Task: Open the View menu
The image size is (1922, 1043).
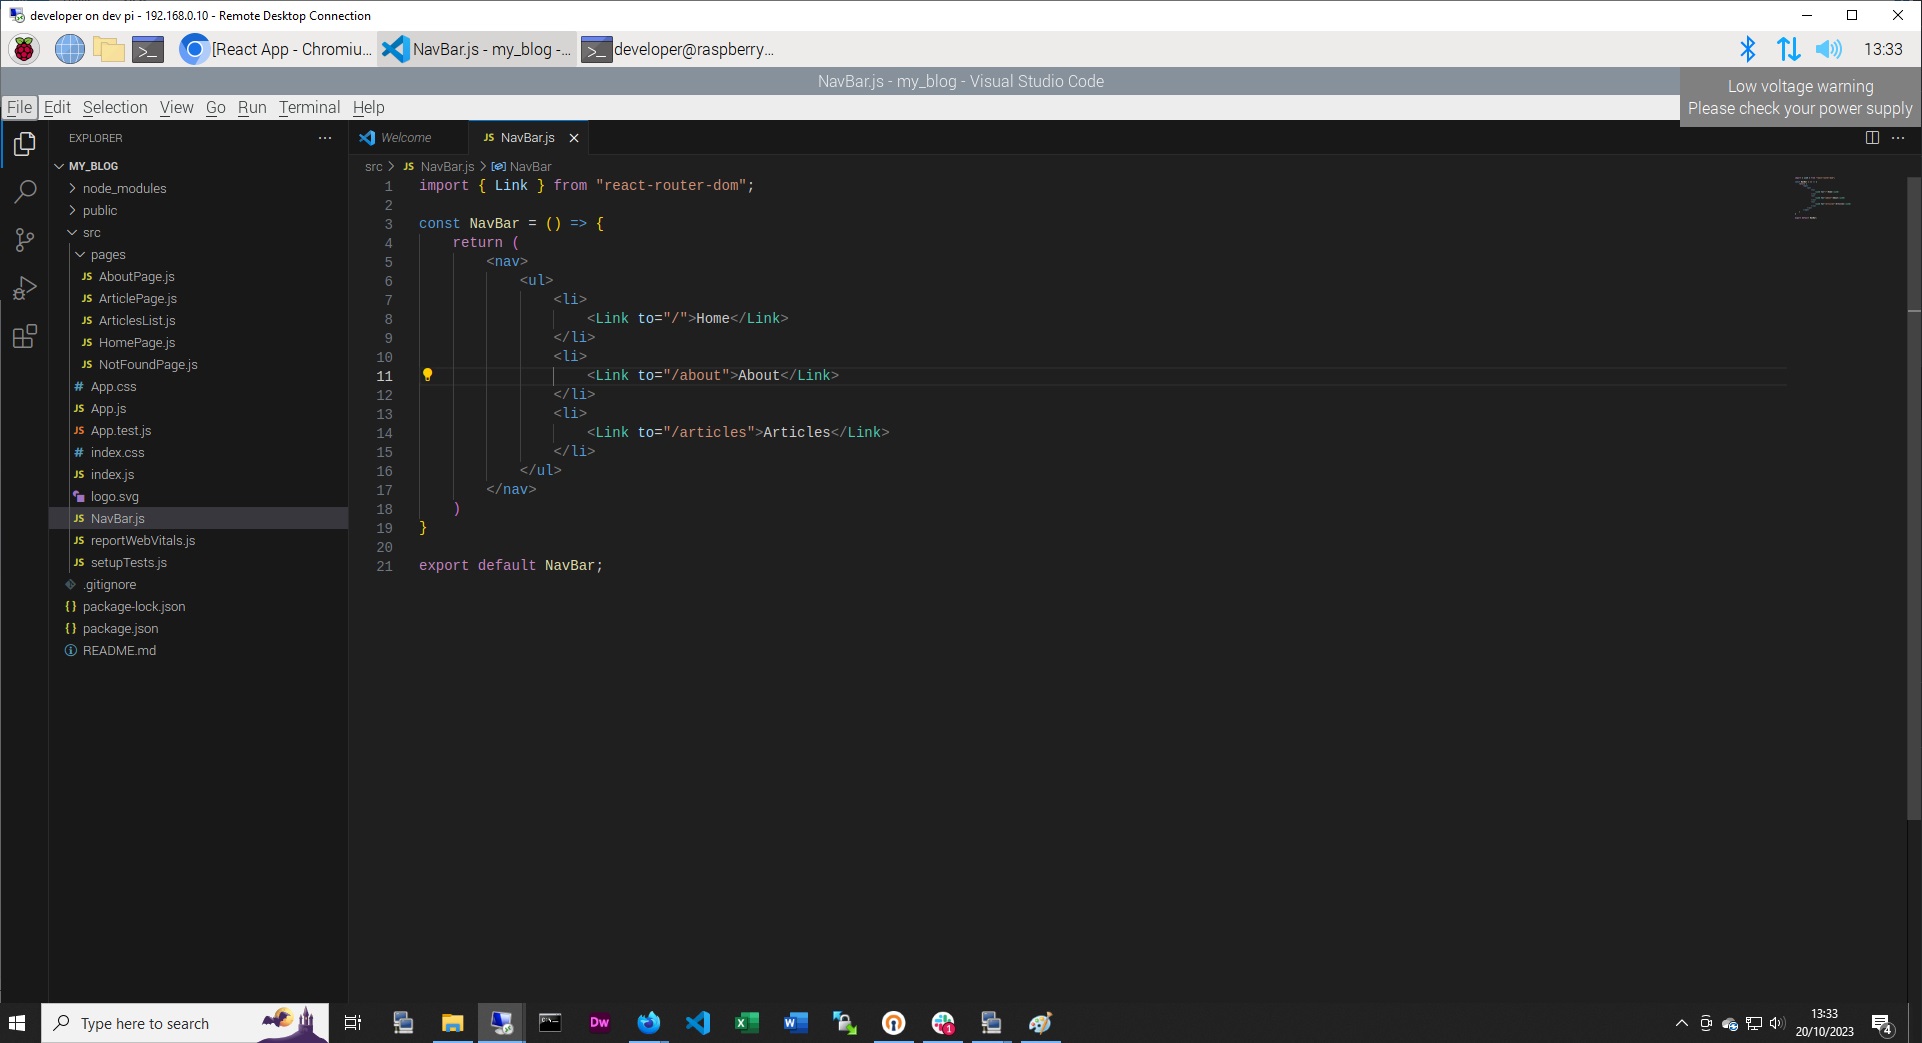Action: [176, 107]
